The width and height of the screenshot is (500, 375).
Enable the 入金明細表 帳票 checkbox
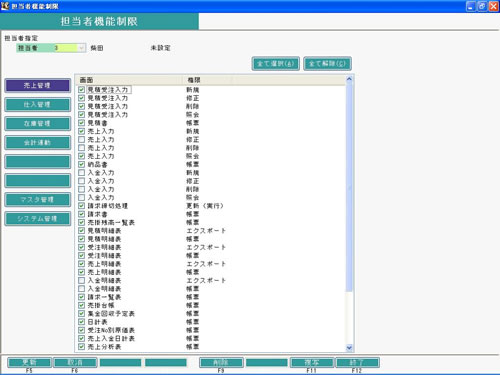[81, 289]
